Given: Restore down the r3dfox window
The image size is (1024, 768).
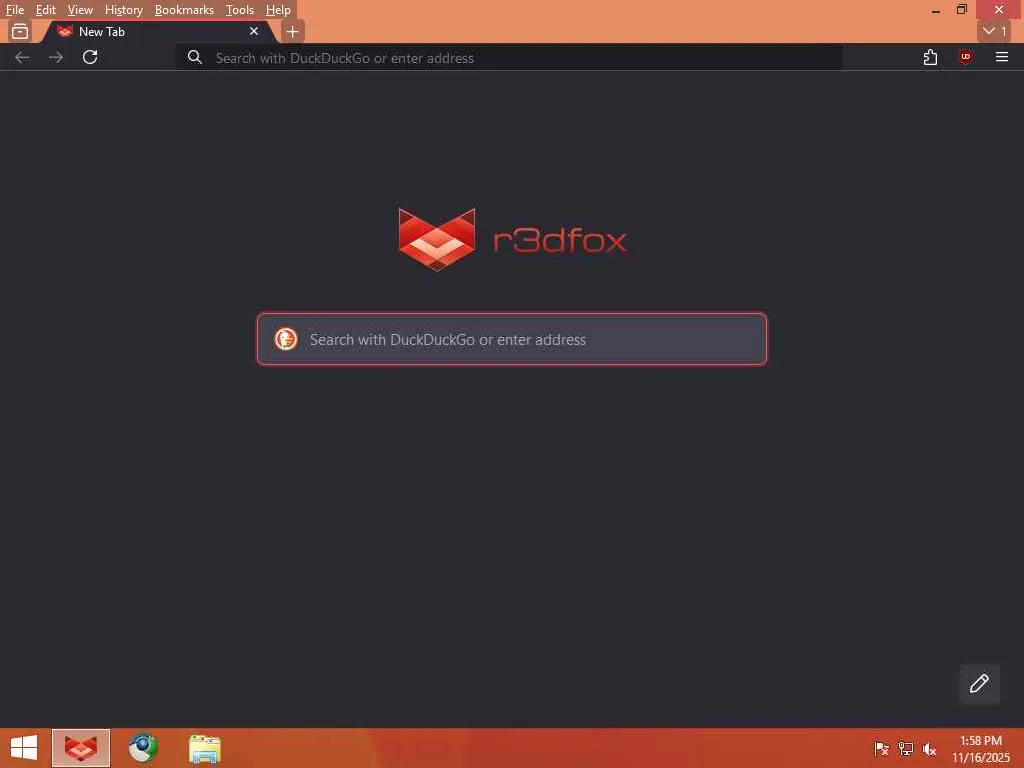Looking at the screenshot, I should [x=961, y=10].
